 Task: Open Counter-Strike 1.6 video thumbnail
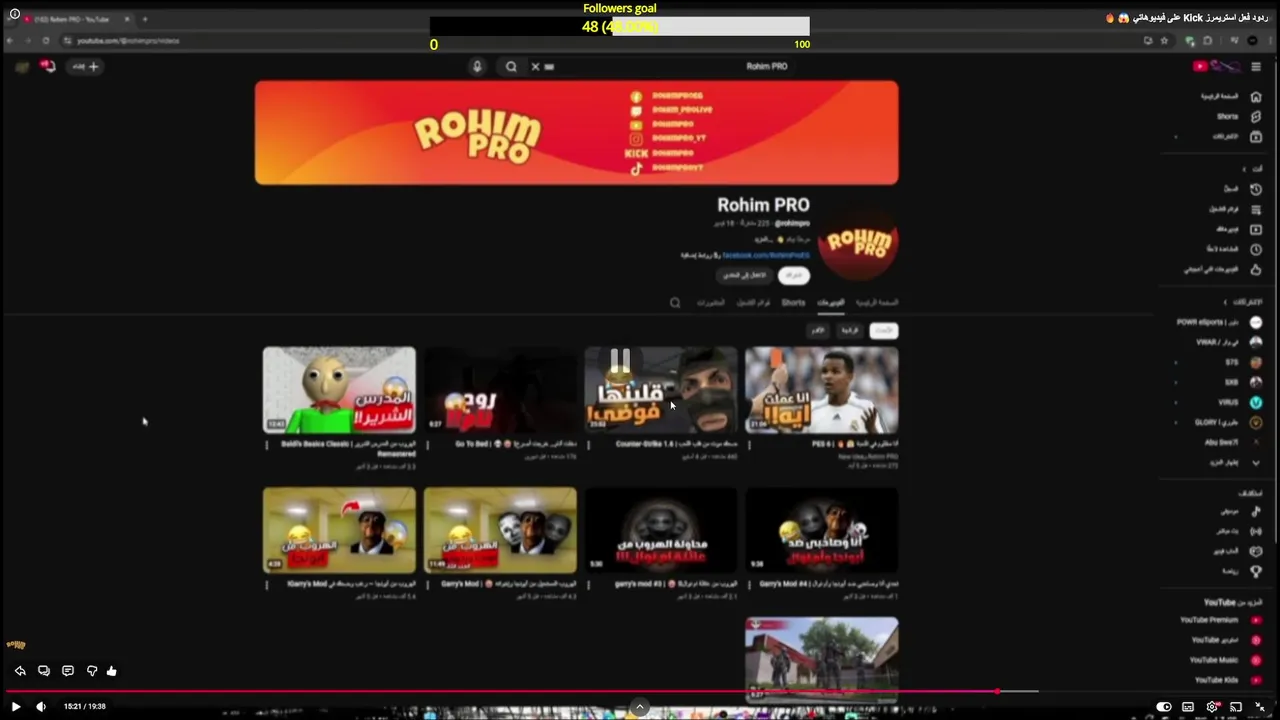(661, 390)
